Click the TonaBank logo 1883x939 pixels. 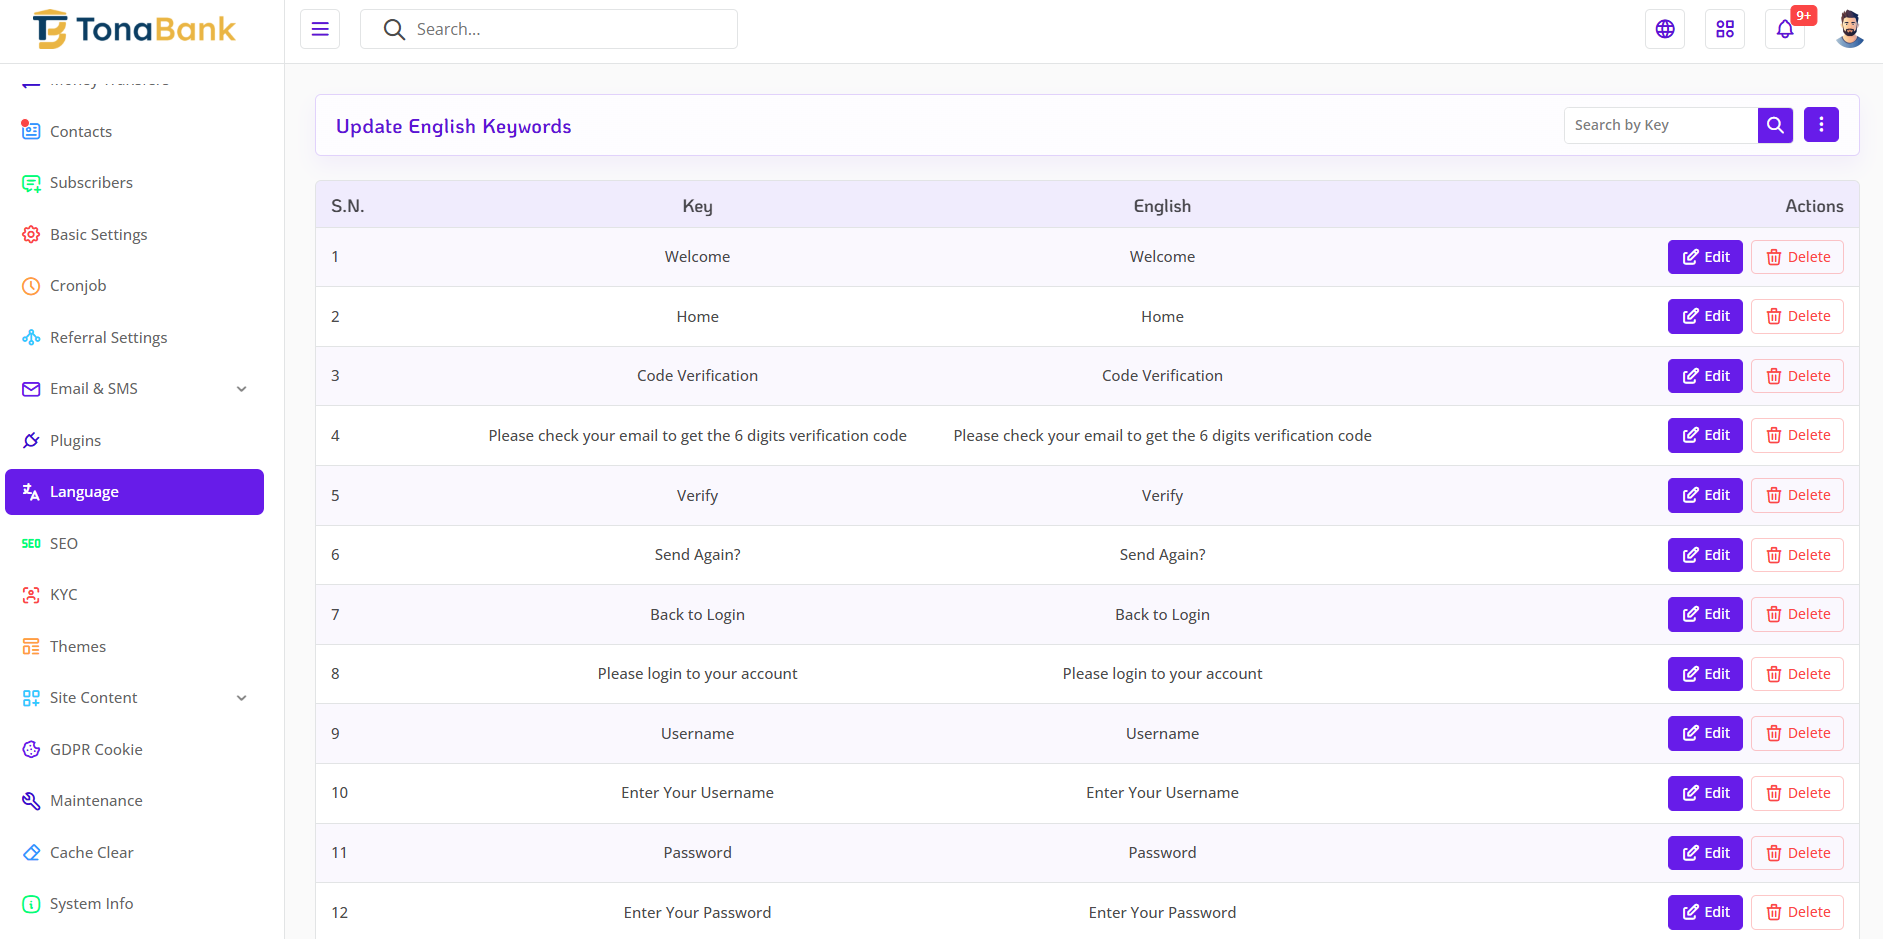point(134,29)
